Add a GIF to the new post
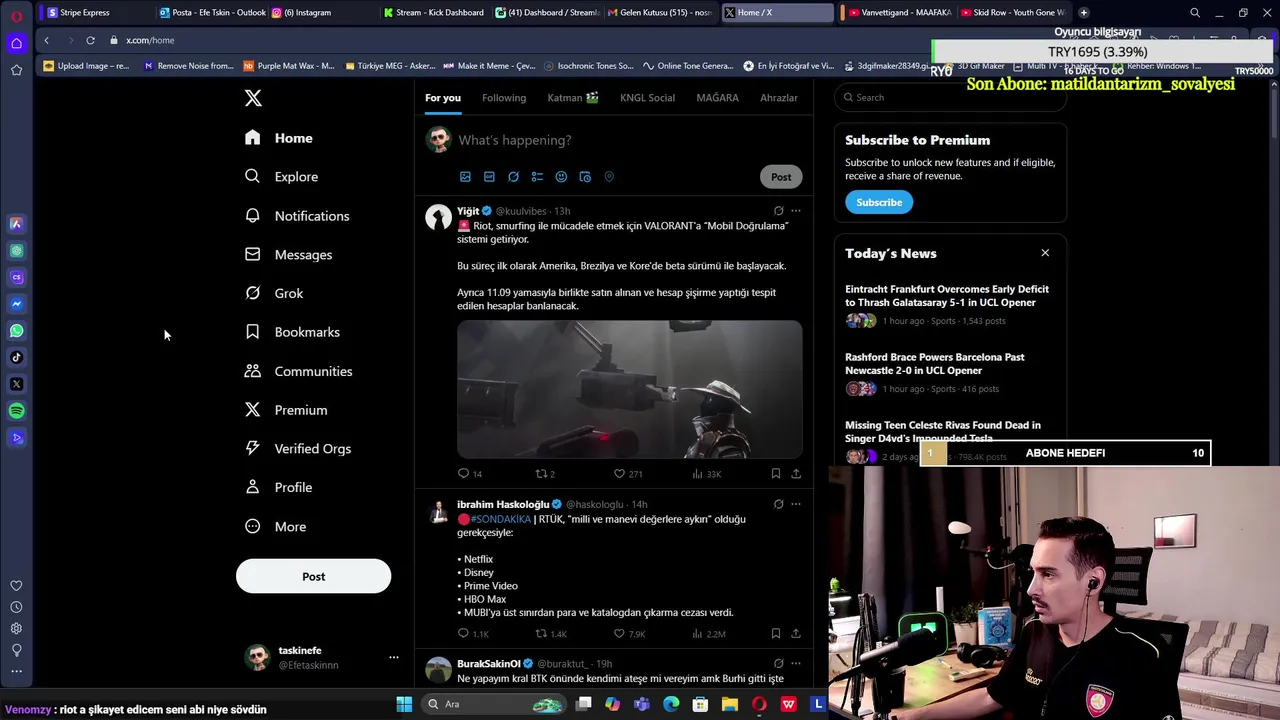Image resolution: width=1280 pixels, height=720 pixels. 489,177
